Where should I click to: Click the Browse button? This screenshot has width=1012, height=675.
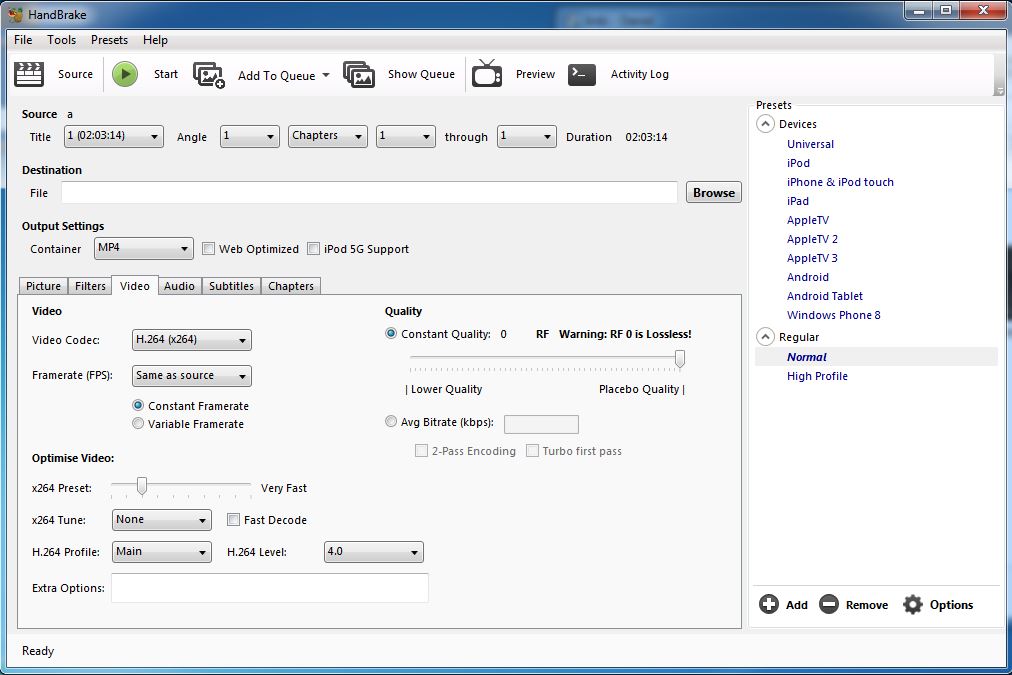tap(713, 193)
